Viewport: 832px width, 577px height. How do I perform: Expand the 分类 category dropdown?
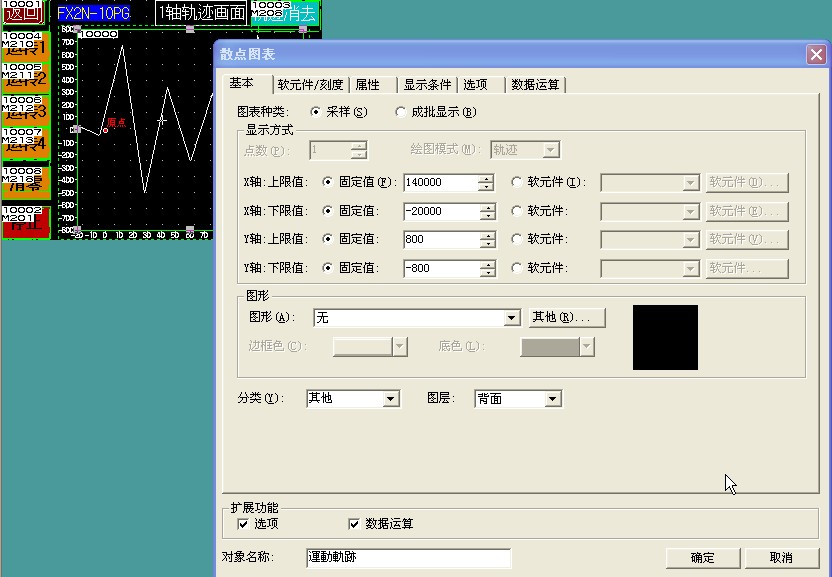click(x=390, y=399)
